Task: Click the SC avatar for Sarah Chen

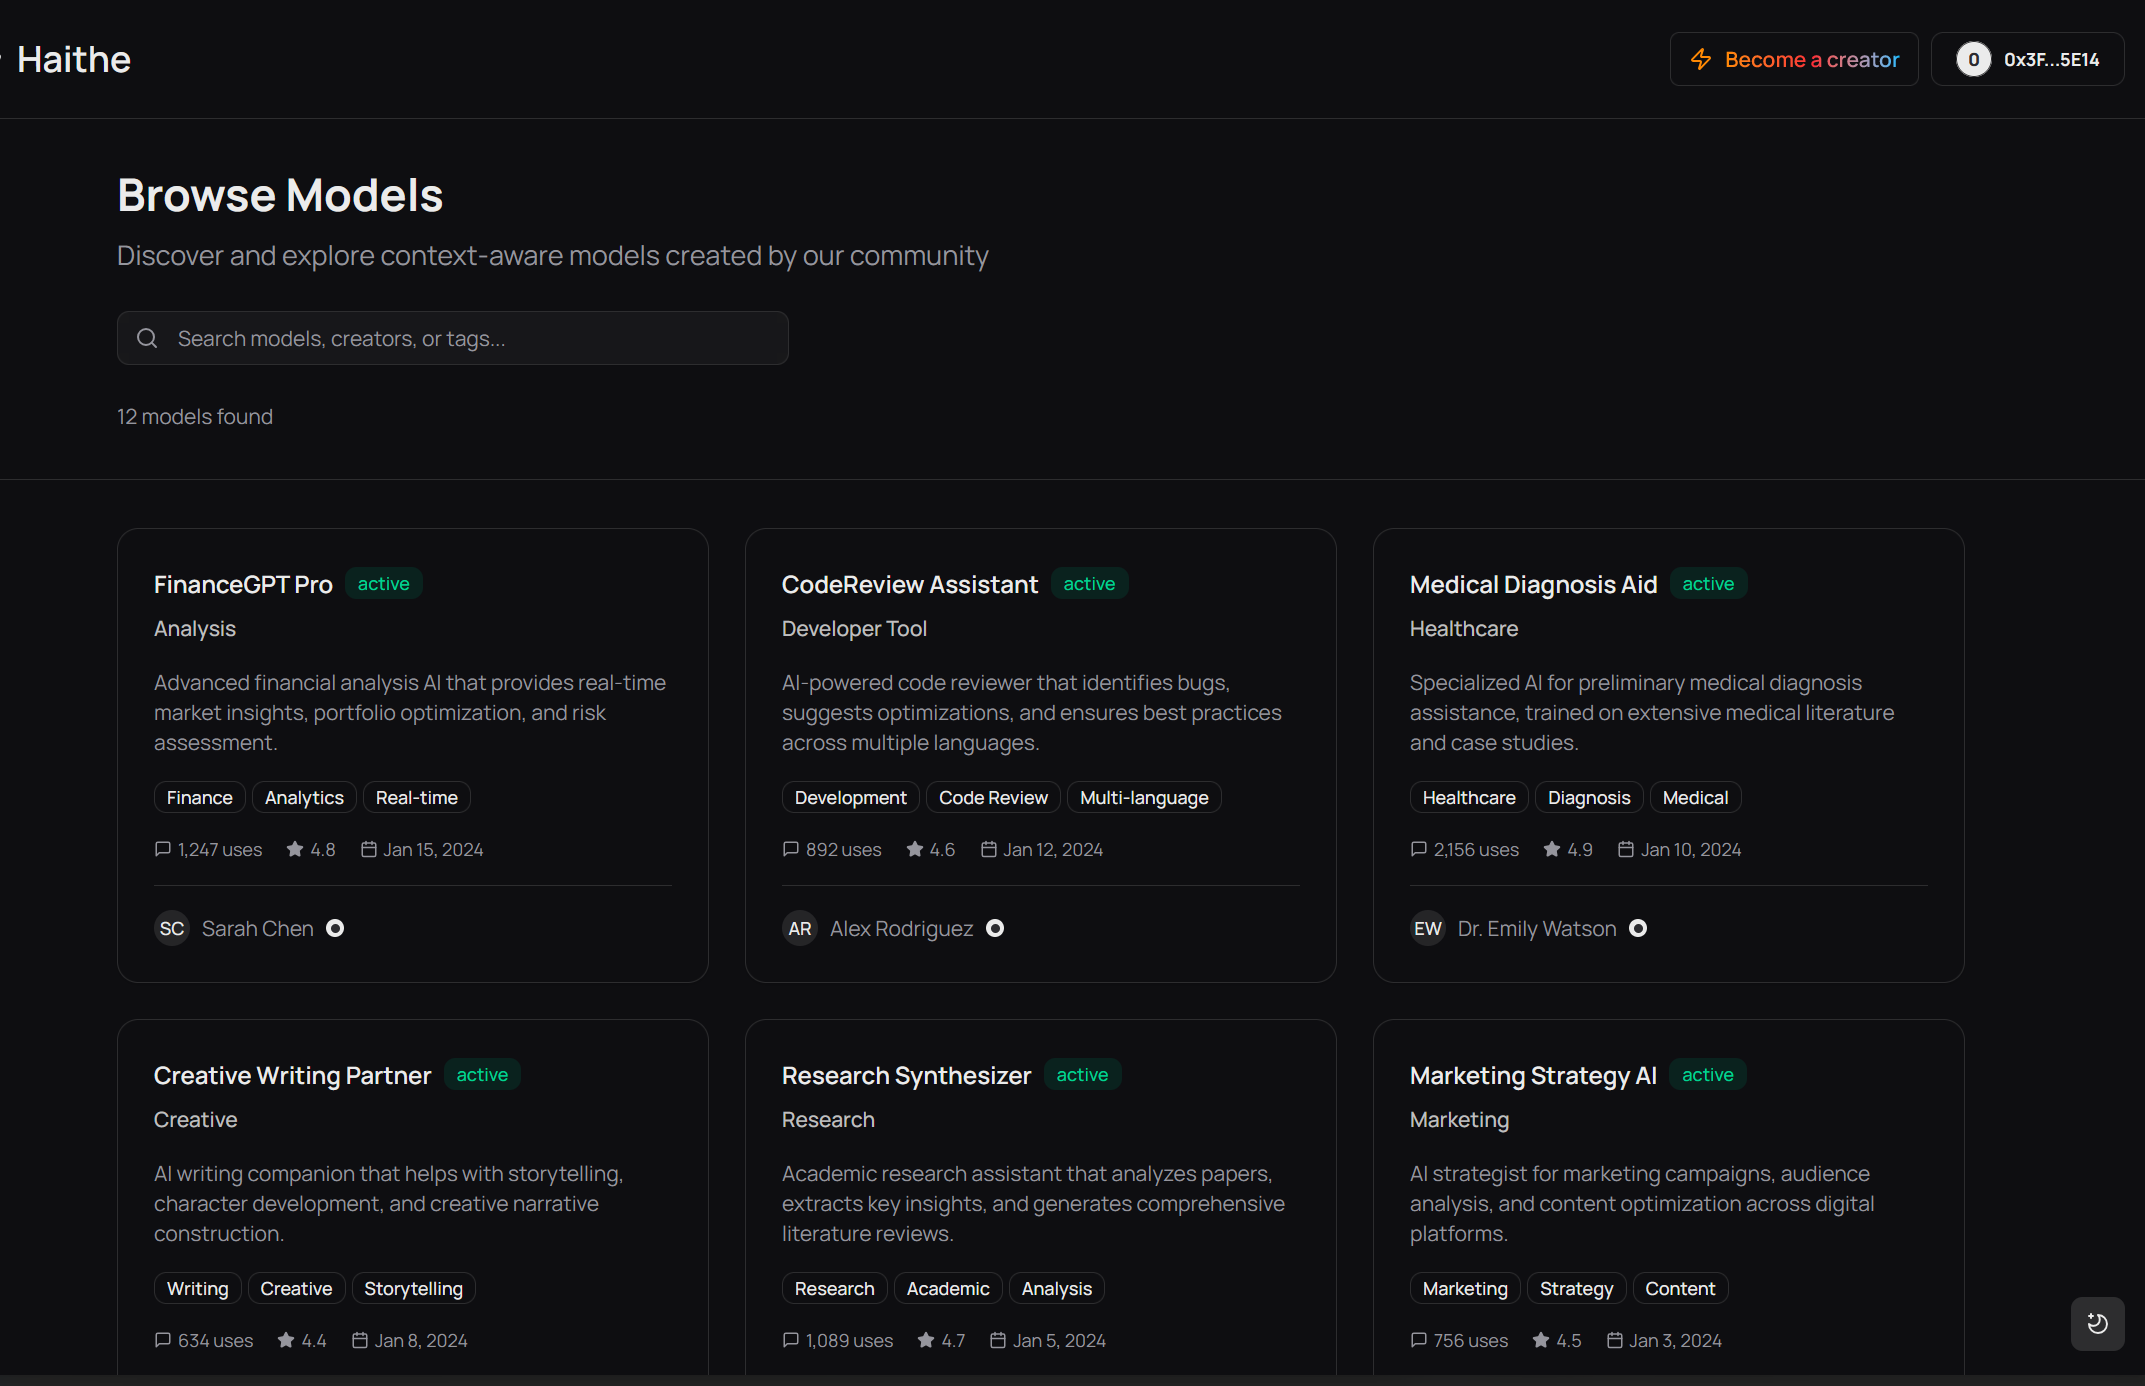Action: (172, 928)
